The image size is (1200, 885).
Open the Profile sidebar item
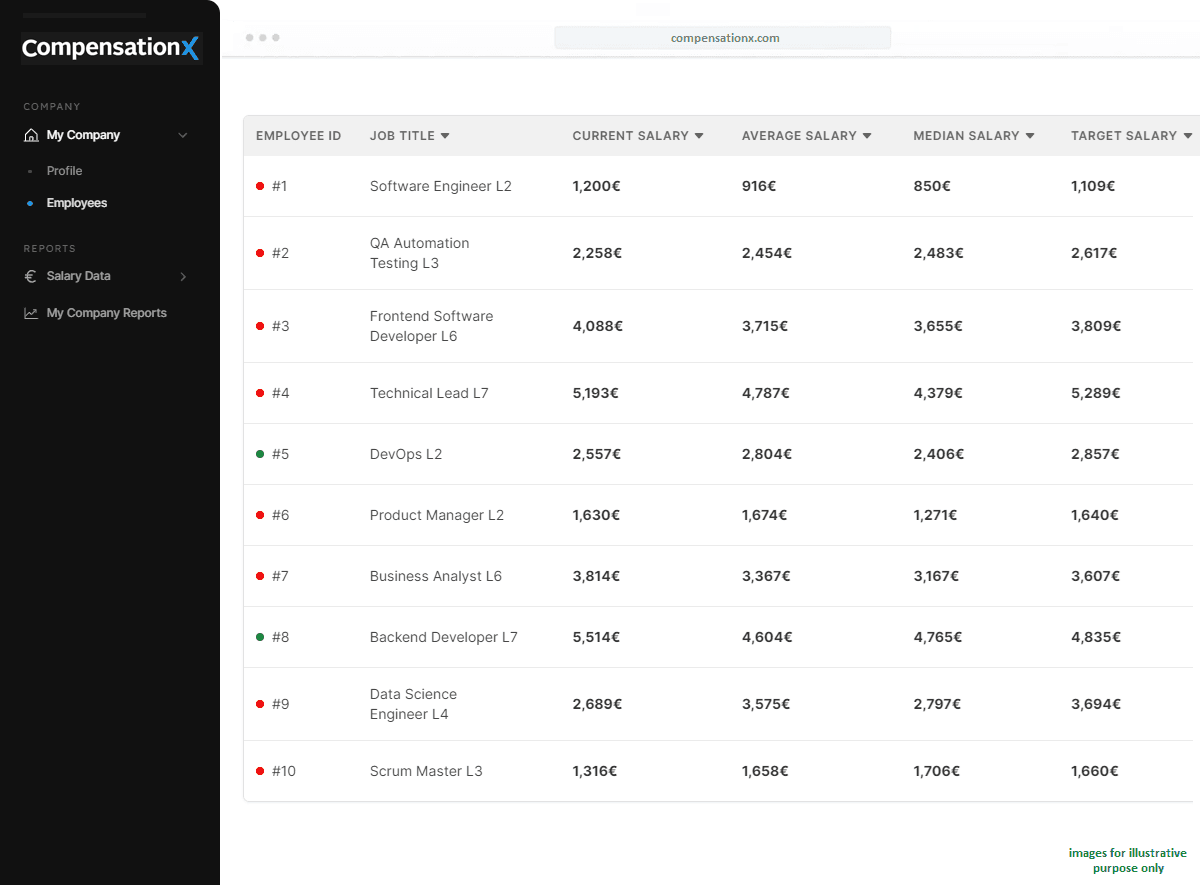tap(64, 171)
